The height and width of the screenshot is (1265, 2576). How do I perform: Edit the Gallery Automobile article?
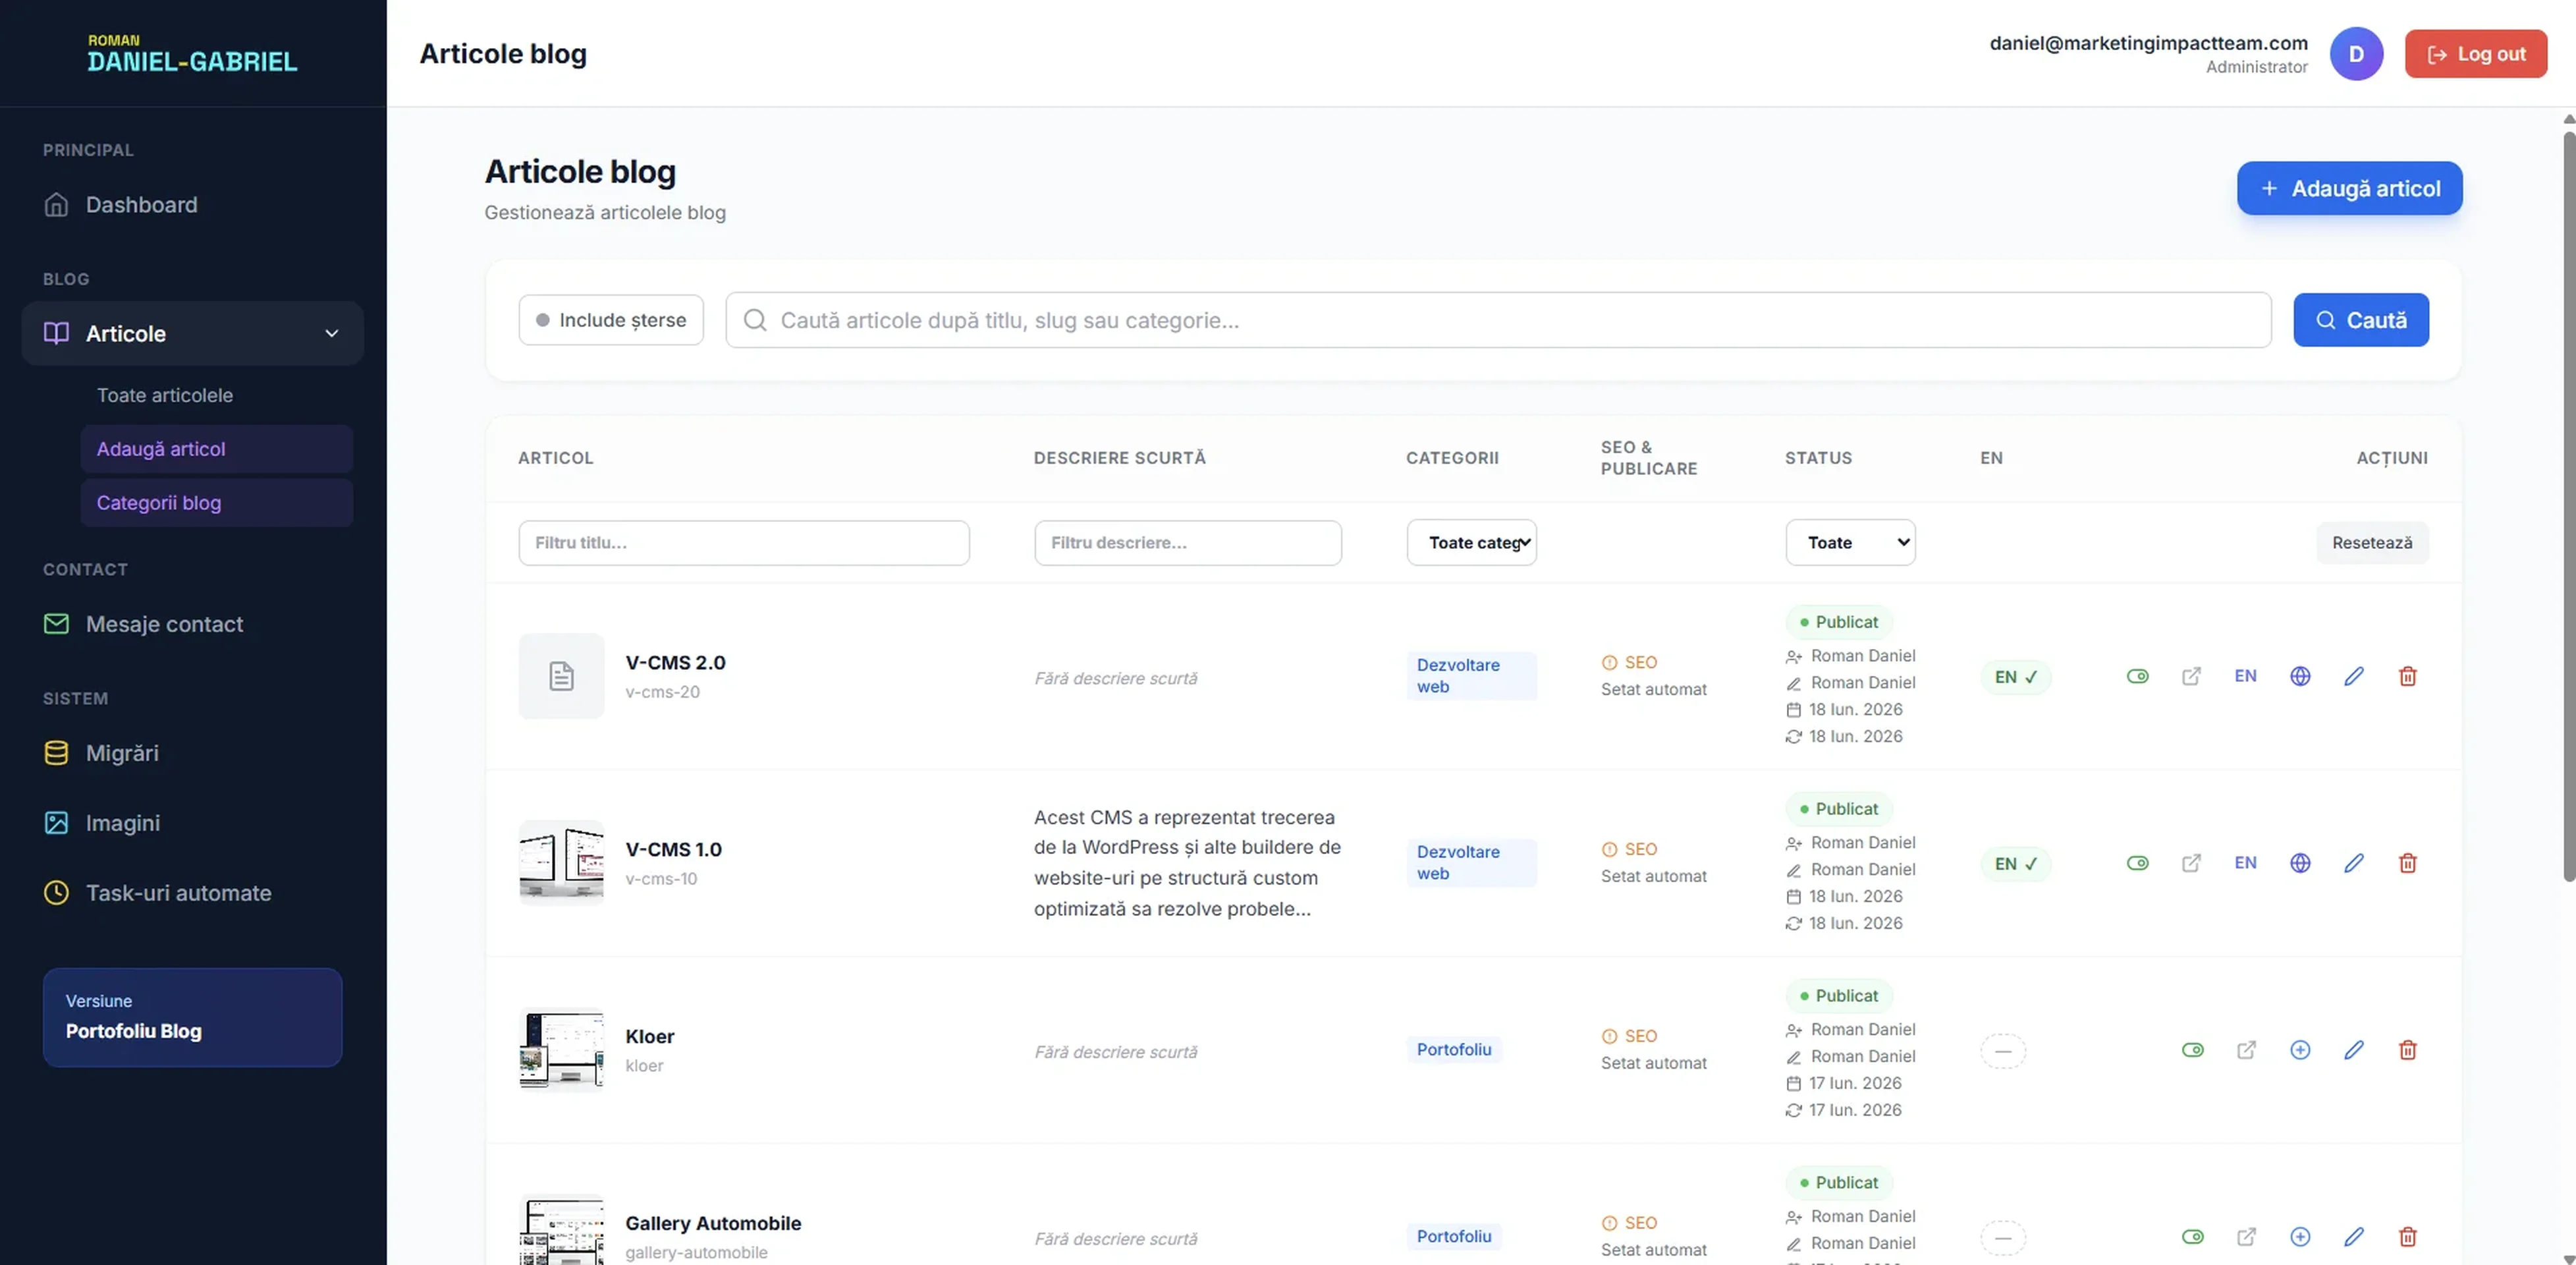point(2354,1237)
